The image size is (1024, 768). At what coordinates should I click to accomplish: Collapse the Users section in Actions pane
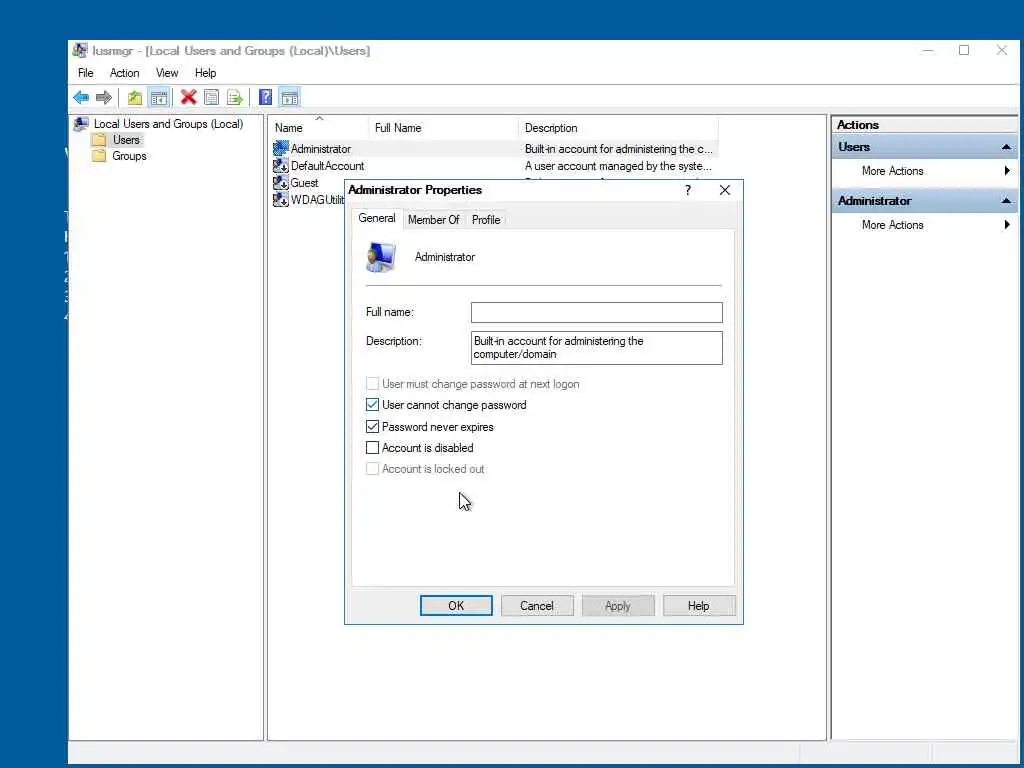click(1006, 148)
